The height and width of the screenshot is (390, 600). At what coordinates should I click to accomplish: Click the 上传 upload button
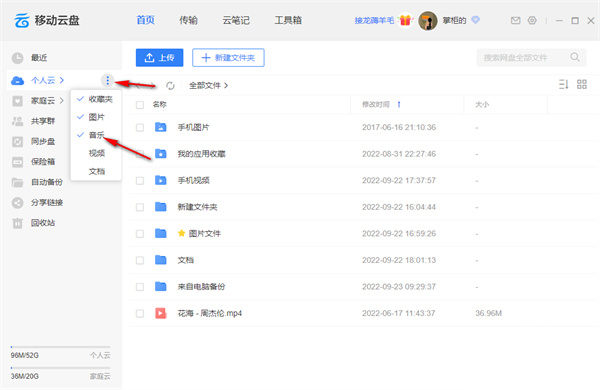[160, 58]
